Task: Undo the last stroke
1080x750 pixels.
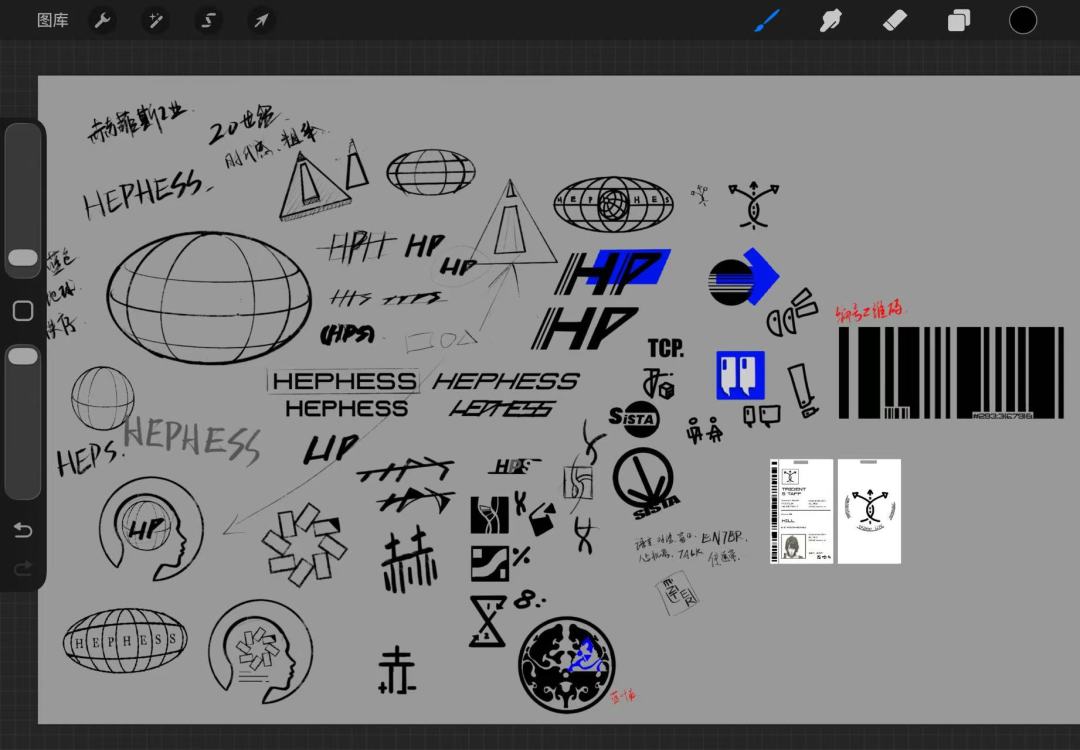Action: (23, 530)
